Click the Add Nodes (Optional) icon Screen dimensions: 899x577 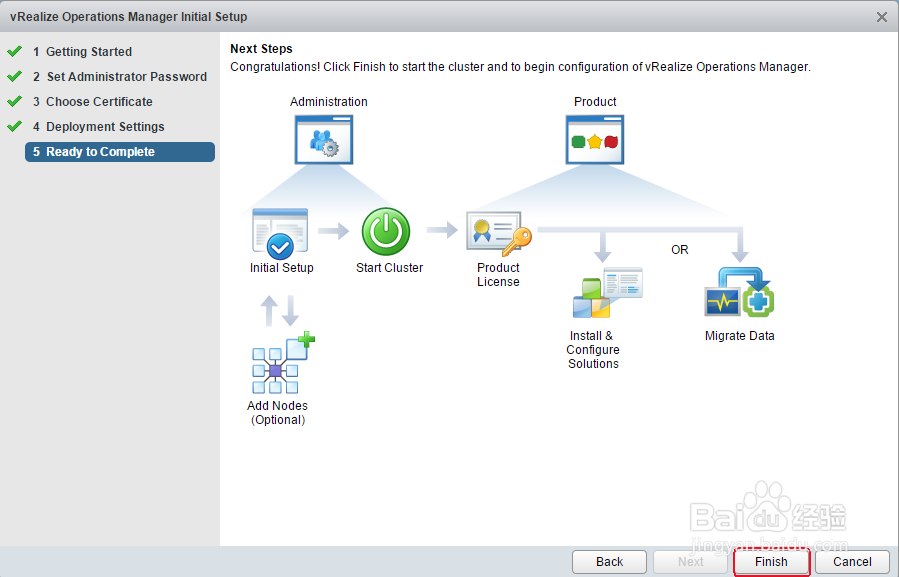click(283, 363)
